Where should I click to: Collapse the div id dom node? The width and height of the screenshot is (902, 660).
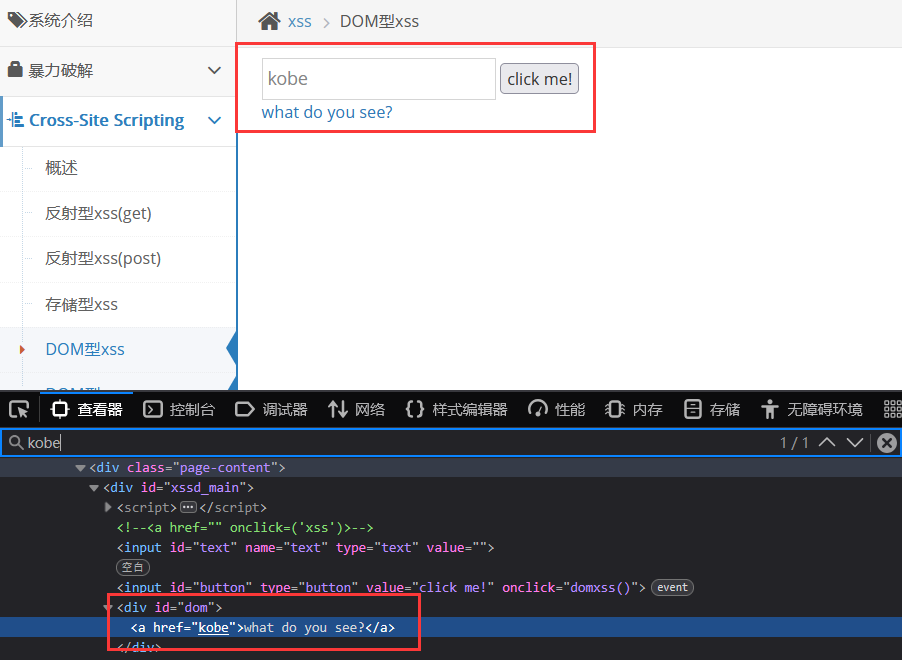(108, 608)
